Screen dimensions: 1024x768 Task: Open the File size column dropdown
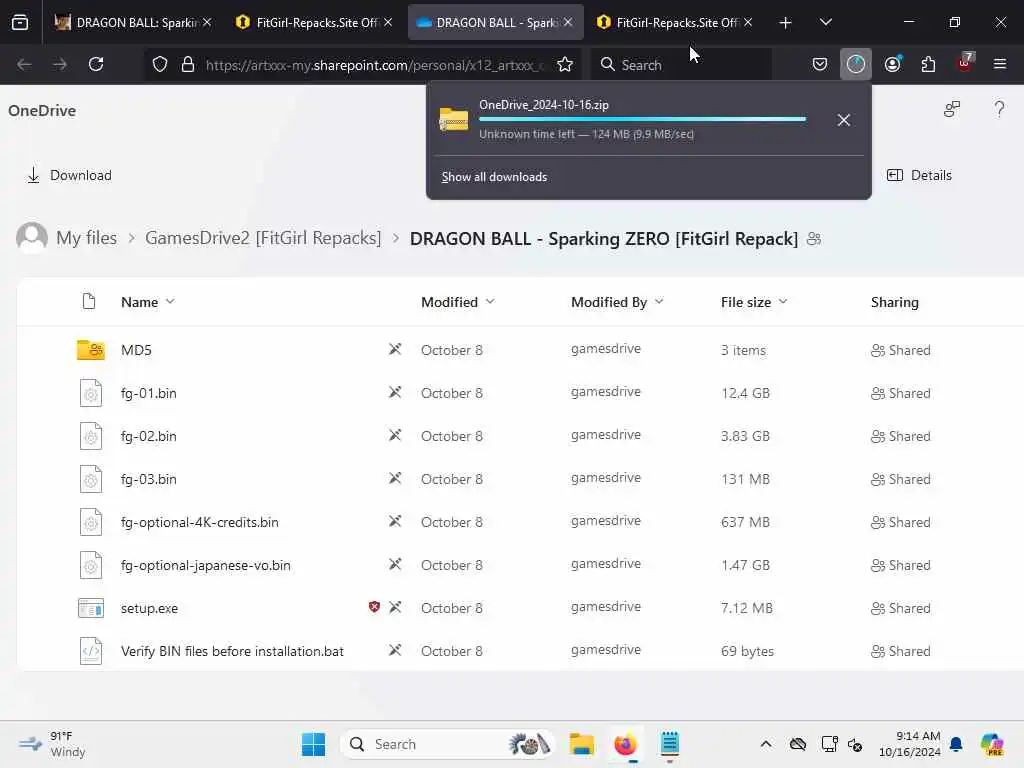(x=783, y=302)
